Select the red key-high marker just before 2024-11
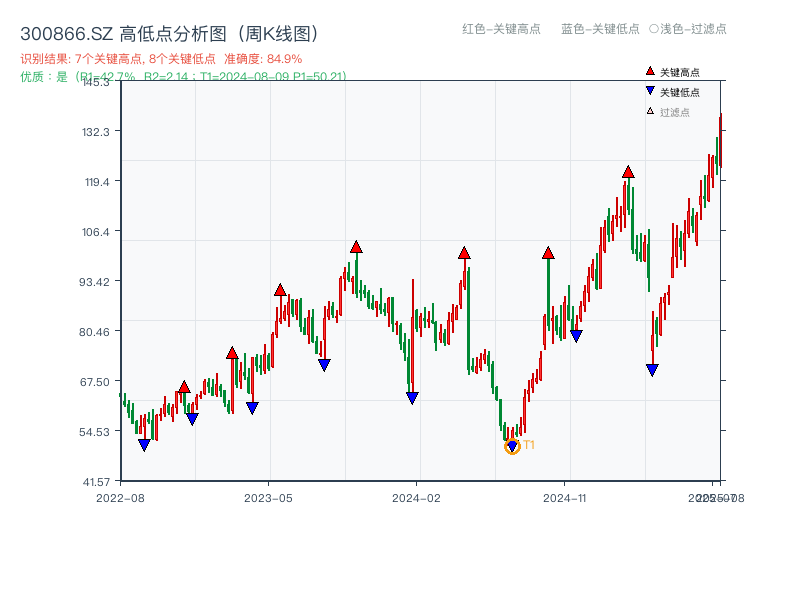 tap(548, 253)
